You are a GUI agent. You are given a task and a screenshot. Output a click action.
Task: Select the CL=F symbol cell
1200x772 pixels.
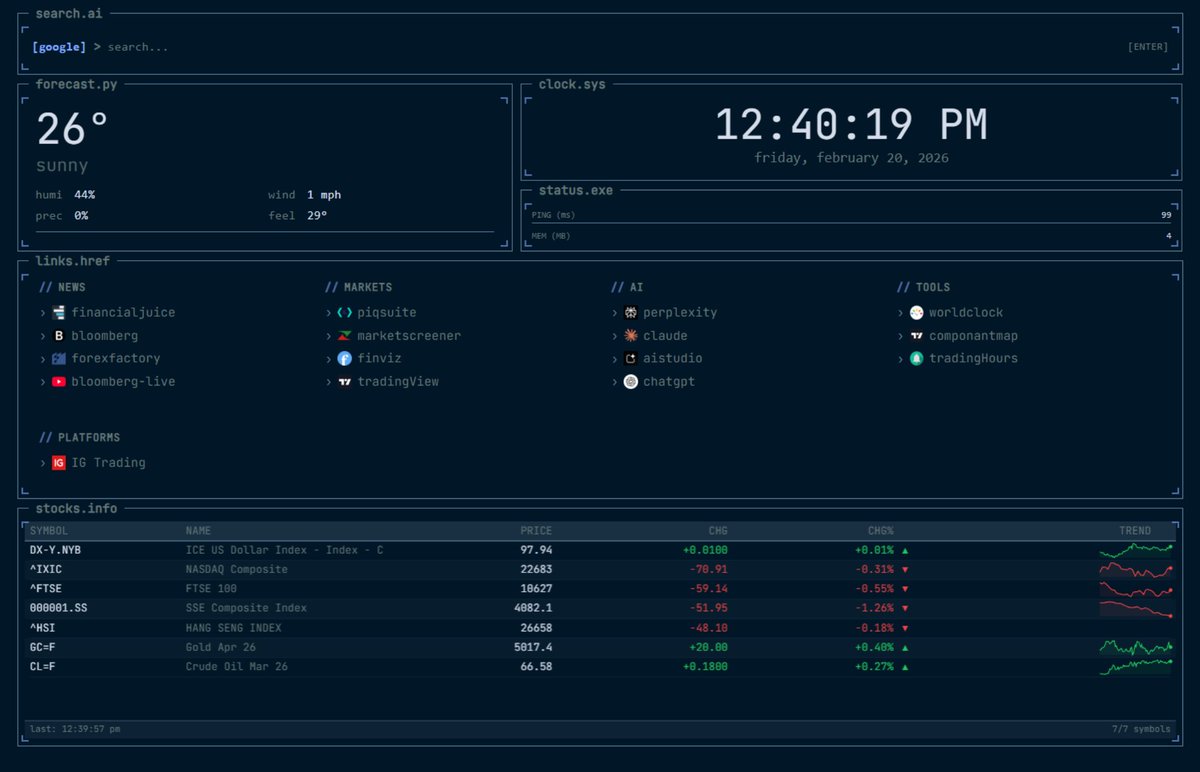coord(43,666)
